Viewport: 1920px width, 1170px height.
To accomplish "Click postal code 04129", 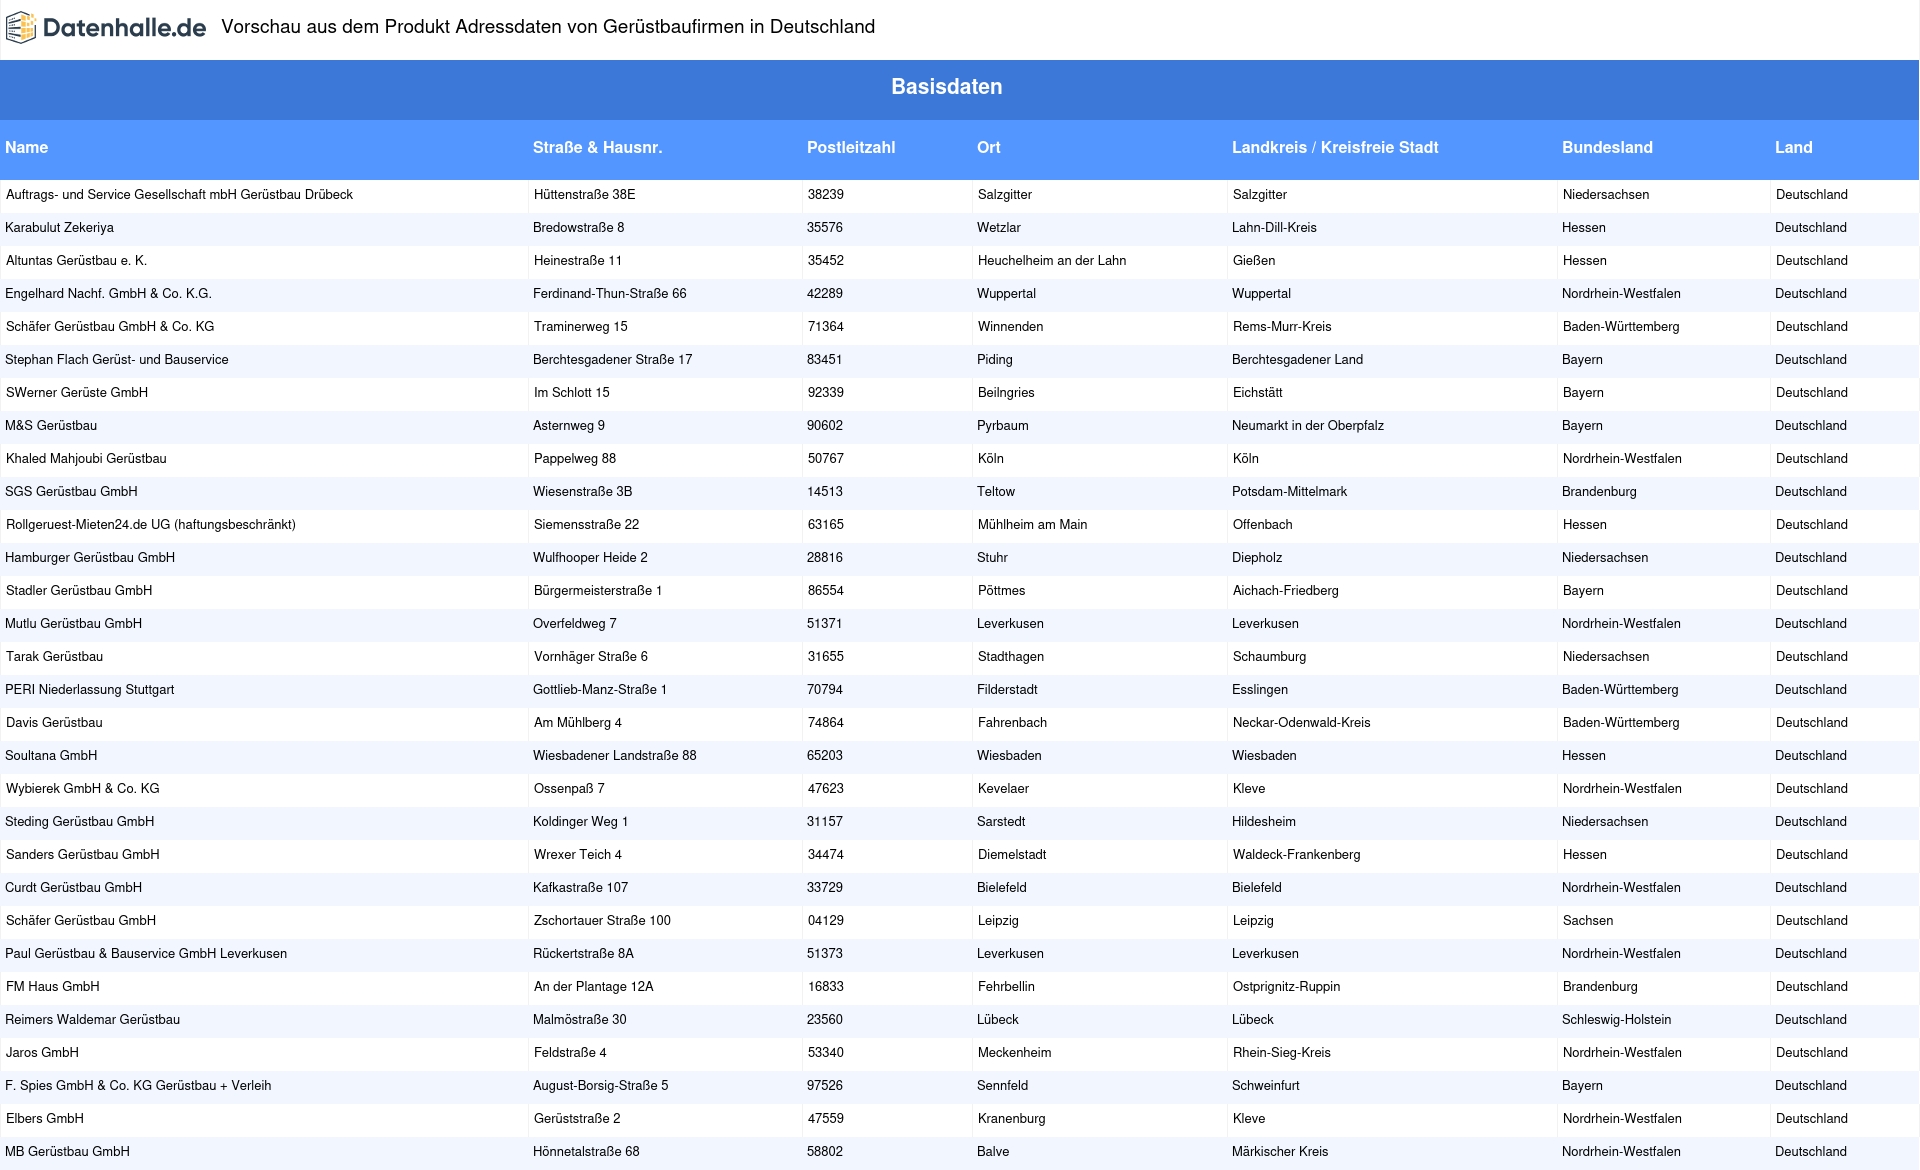I will pyautogui.click(x=826, y=921).
